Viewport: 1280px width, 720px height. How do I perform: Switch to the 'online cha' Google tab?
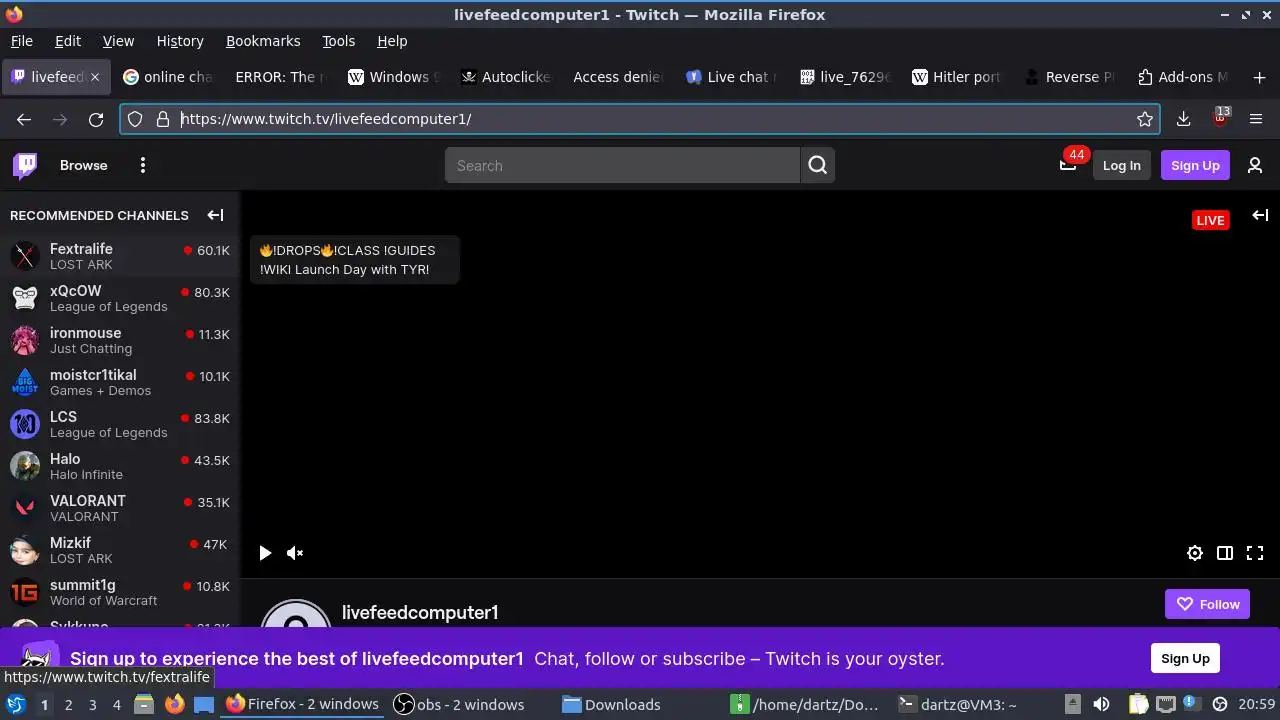point(167,77)
